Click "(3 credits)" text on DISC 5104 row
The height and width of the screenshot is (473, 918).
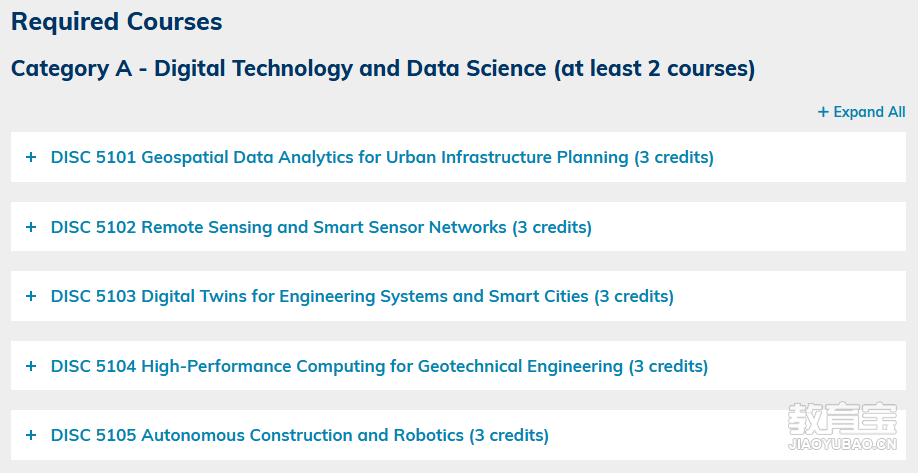point(669,366)
